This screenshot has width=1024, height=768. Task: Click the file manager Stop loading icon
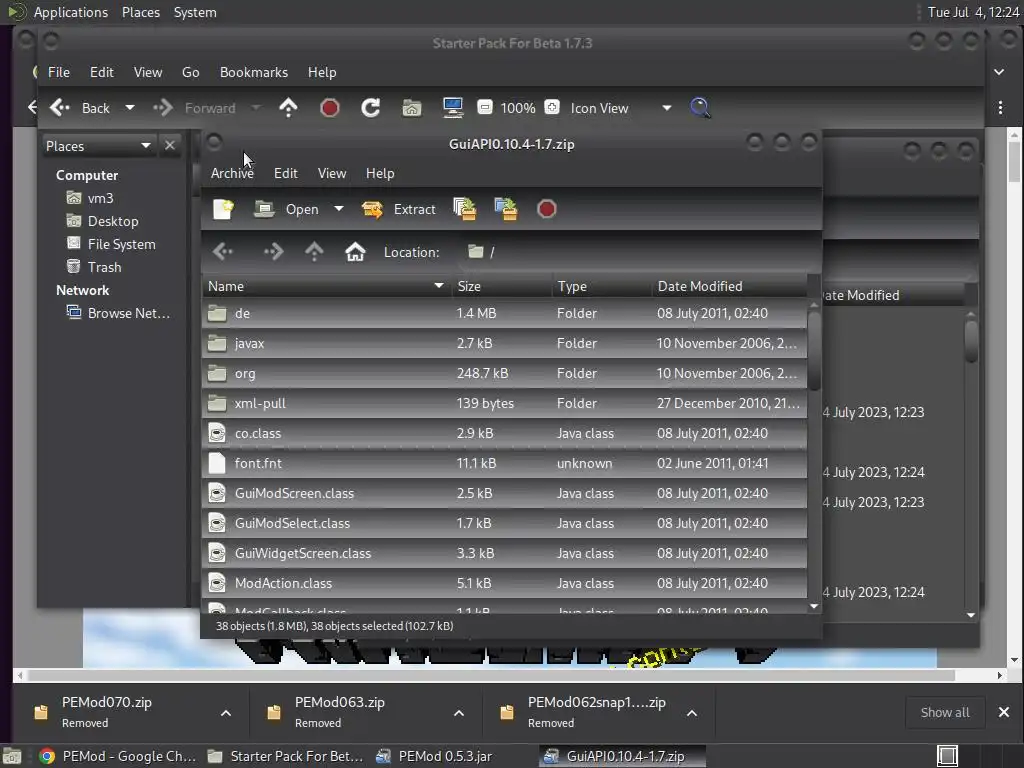click(330, 108)
